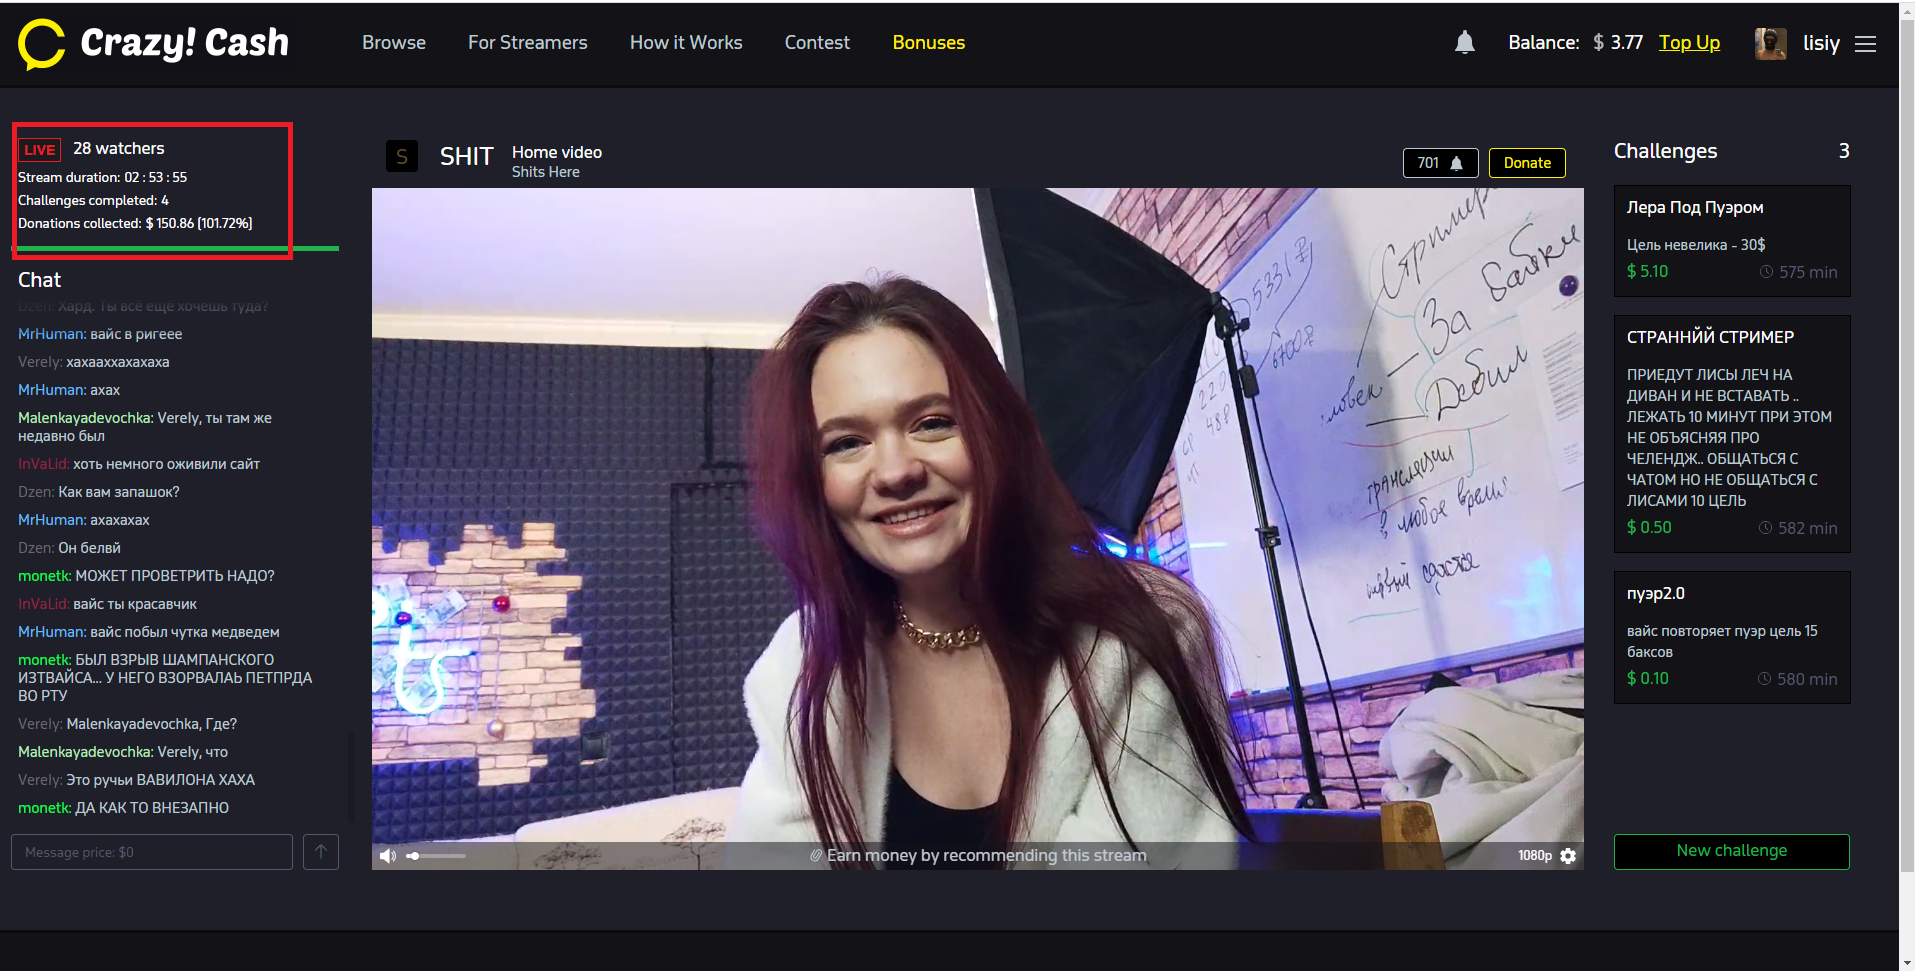This screenshot has width=1915, height=971.
Task: Open video quality settings gear
Action: pyautogui.click(x=1568, y=856)
